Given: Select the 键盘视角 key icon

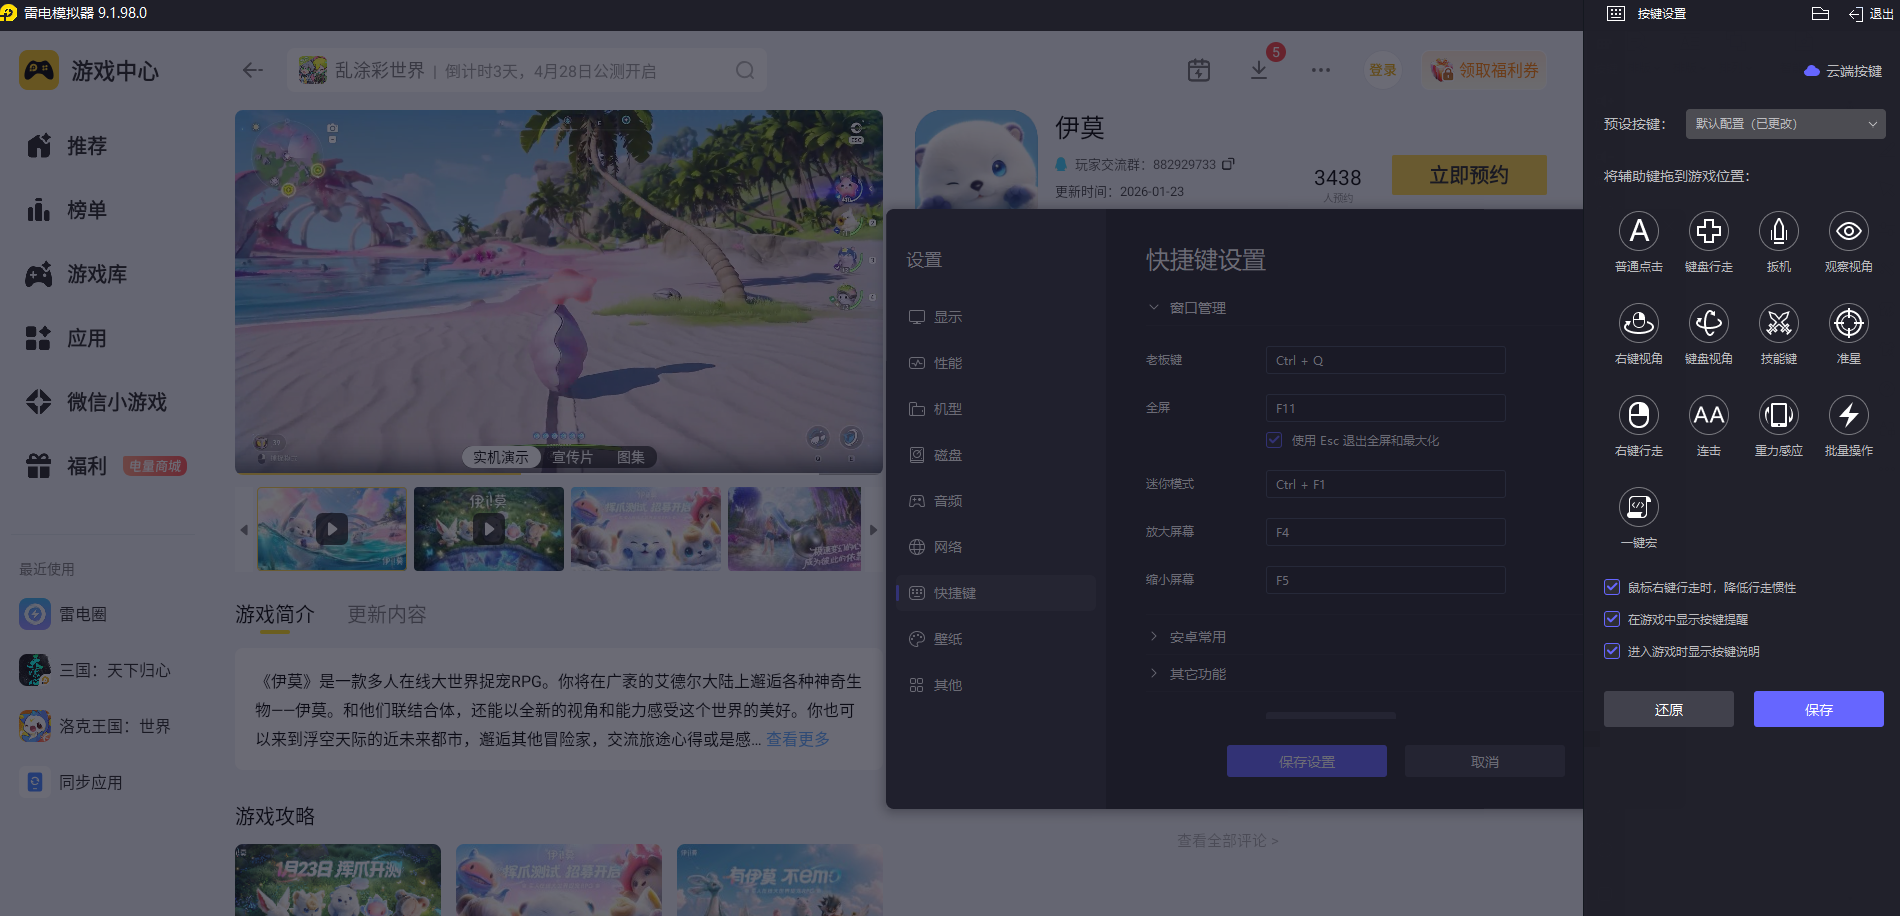Looking at the screenshot, I should 1708,323.
